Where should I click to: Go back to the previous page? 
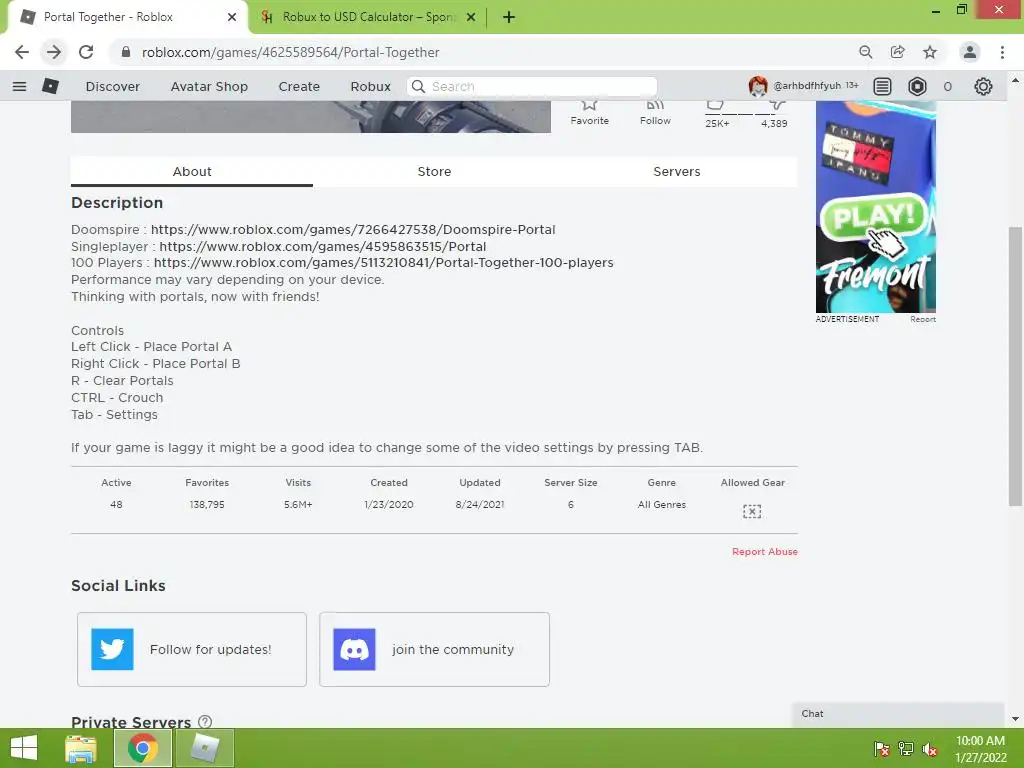tap(22, 52)
